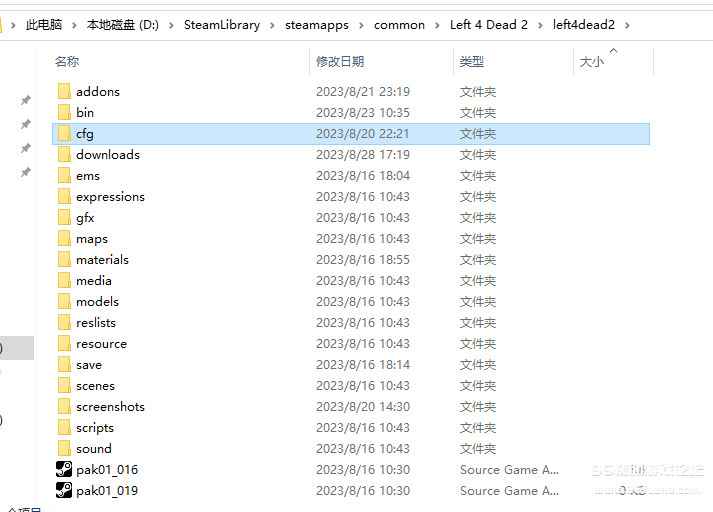The image size is (713, 512).
Task: Expand chevron after common breadcrumb
Action: pyautogui.click(x=437, y=25)
